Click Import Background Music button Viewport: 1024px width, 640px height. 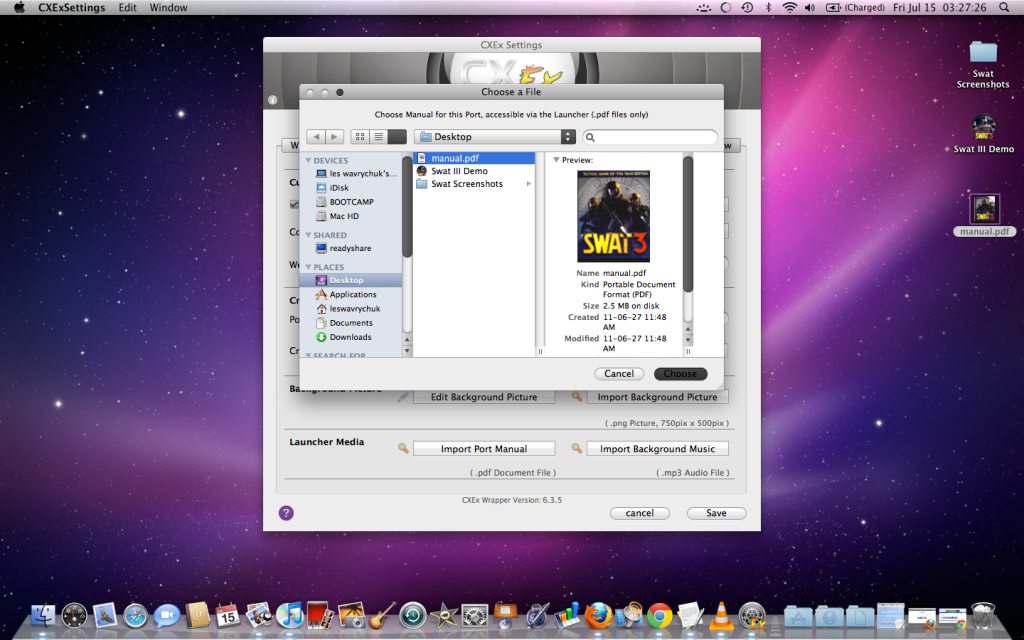tap(657, 449)
